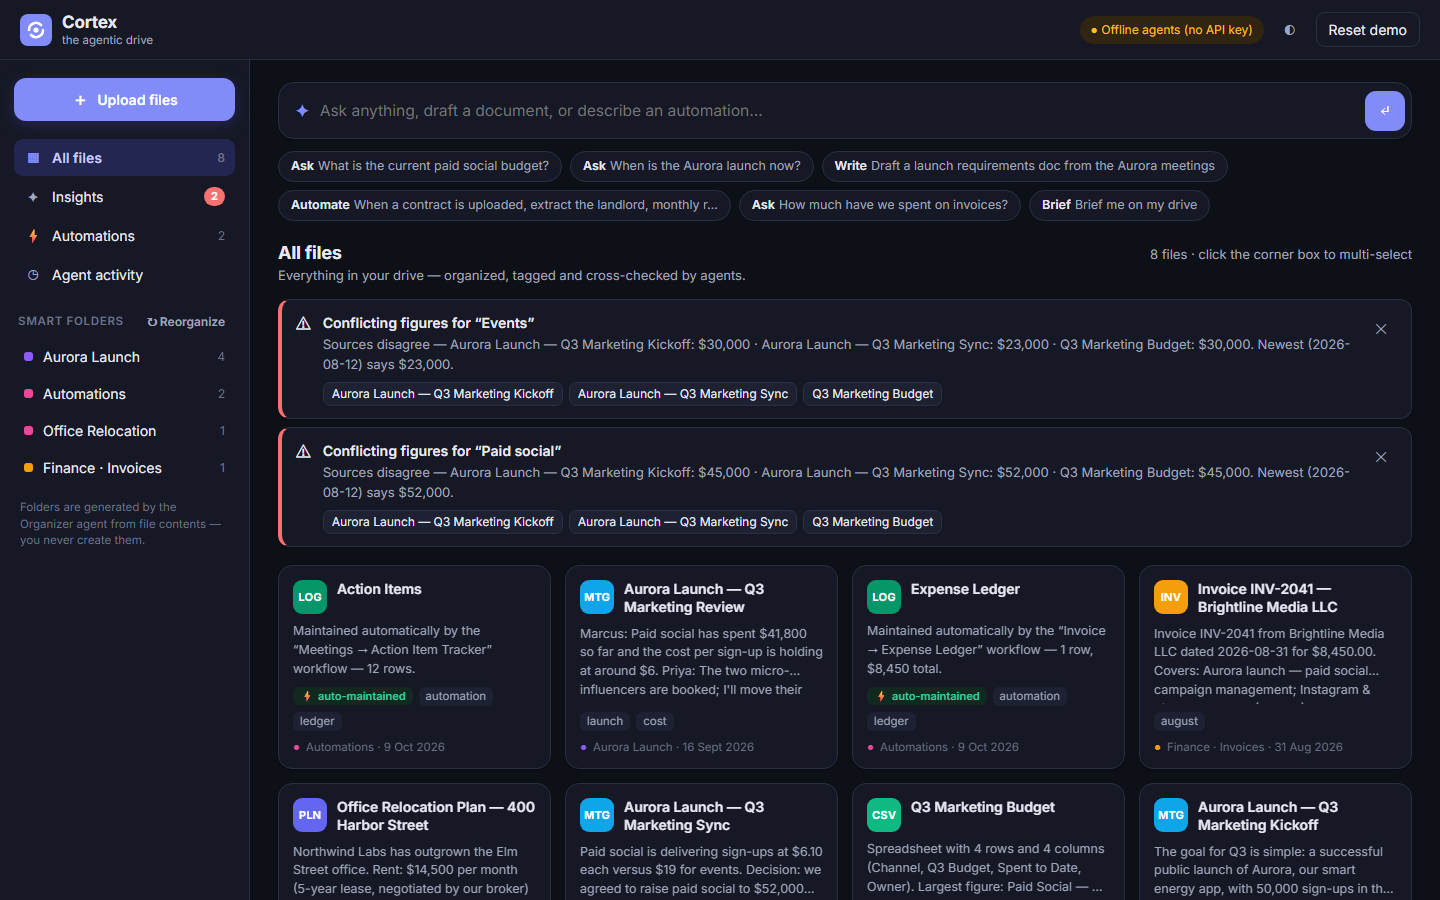Dismiss the "Paid social" conflicting figures alert
Screen dimensions: 1440x900
pyautogui.click(x=1381, y=457)
